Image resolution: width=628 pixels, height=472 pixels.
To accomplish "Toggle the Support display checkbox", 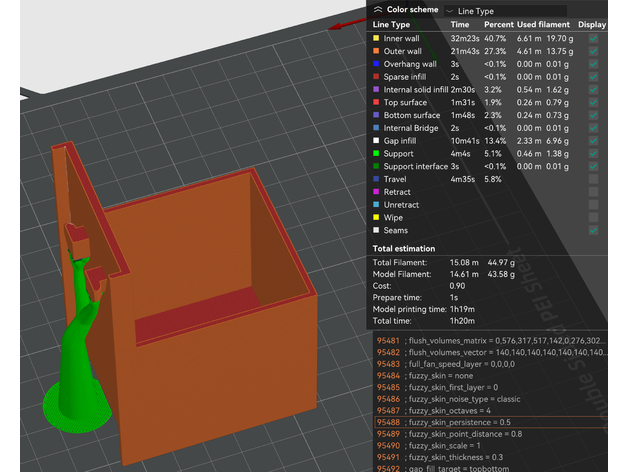I will click(593, 154).
